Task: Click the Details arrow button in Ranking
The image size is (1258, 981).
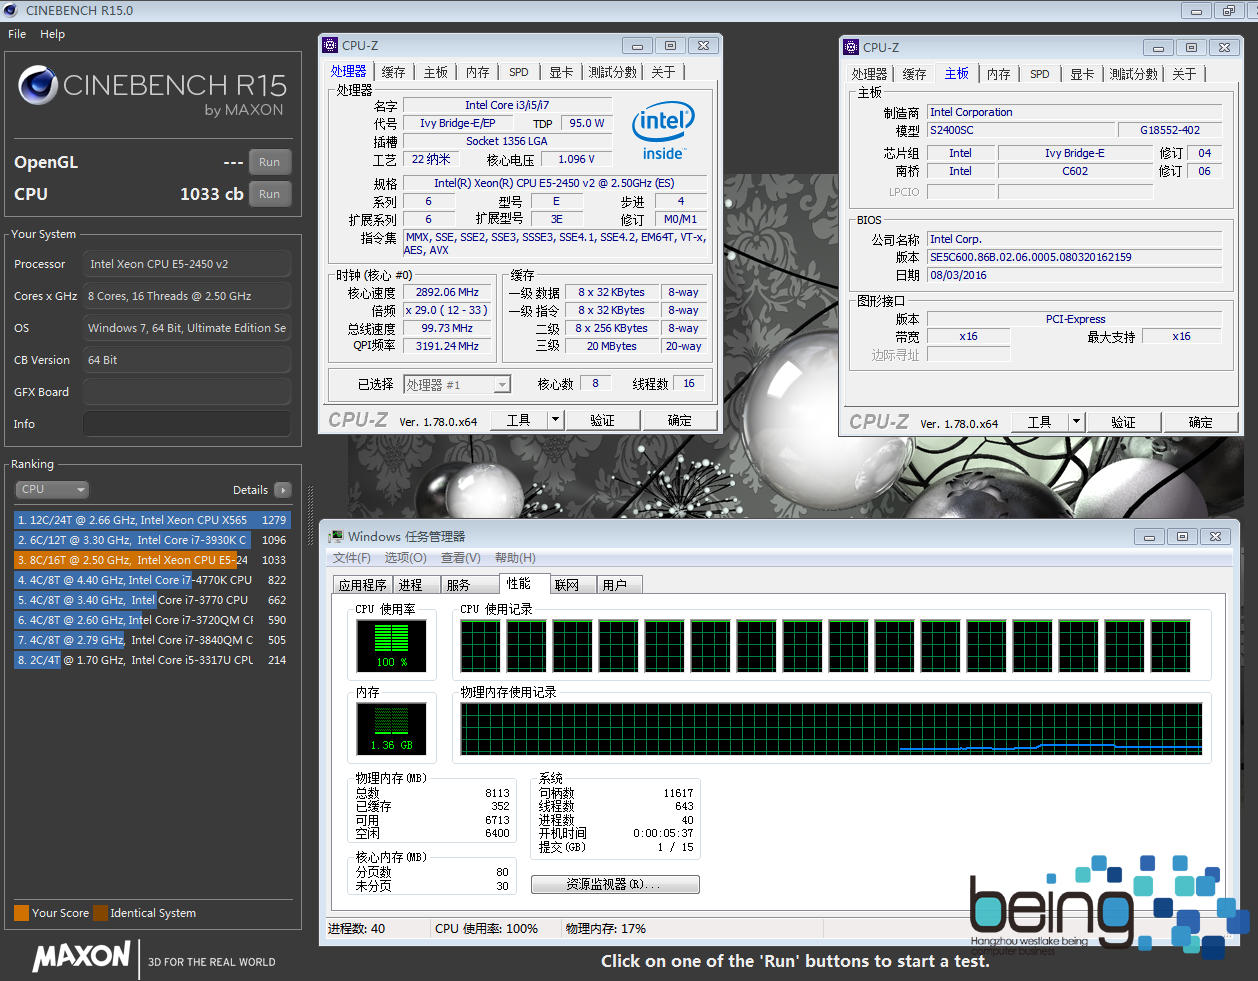Action: [283, 490]
